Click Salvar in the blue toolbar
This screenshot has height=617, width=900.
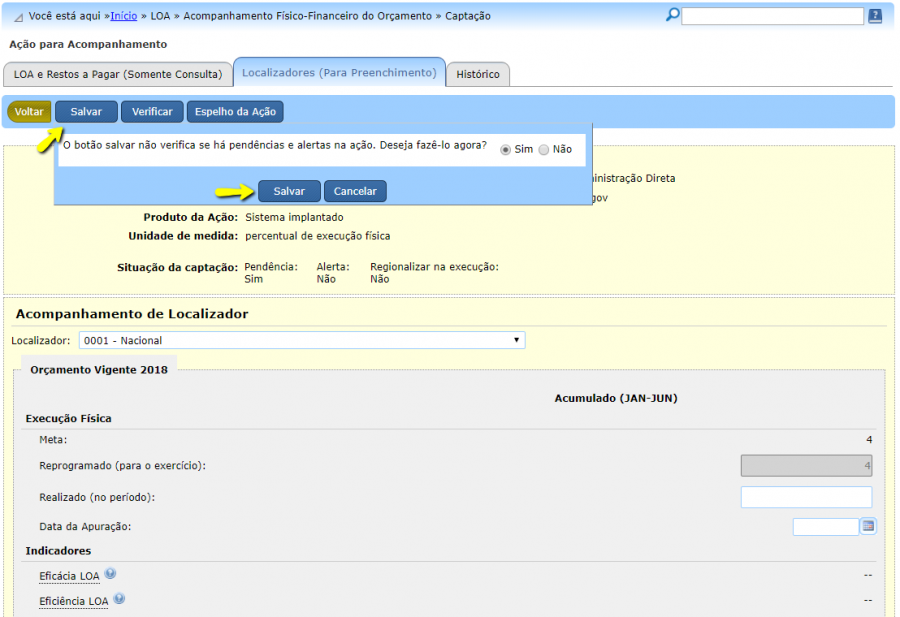tap(86, 112)
